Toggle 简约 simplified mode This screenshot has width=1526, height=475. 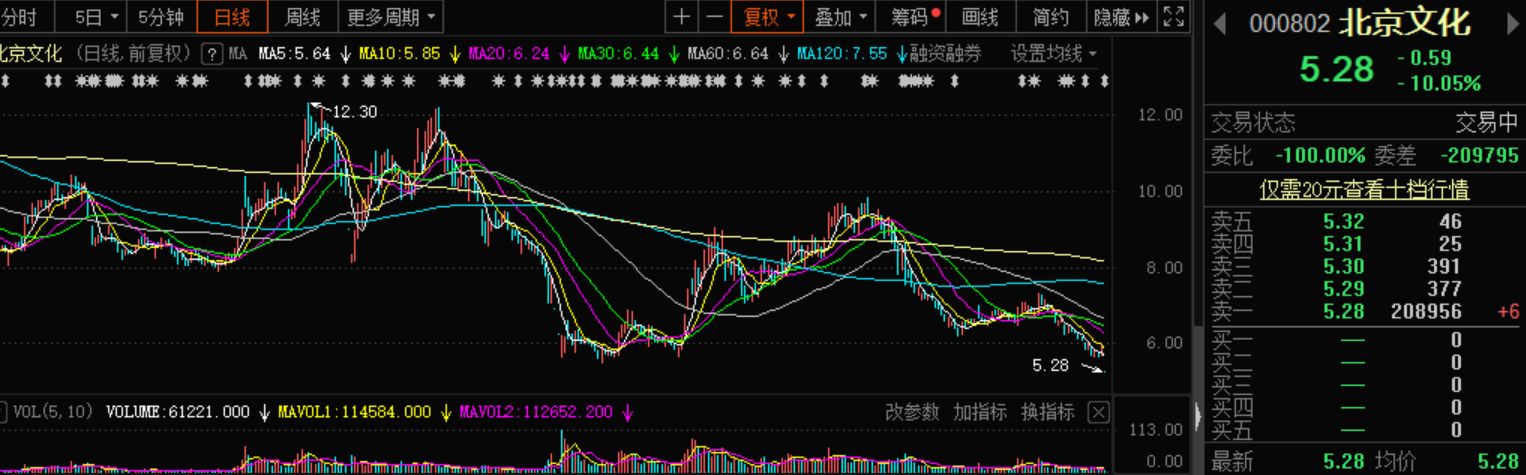click(x=1051, y=16)
